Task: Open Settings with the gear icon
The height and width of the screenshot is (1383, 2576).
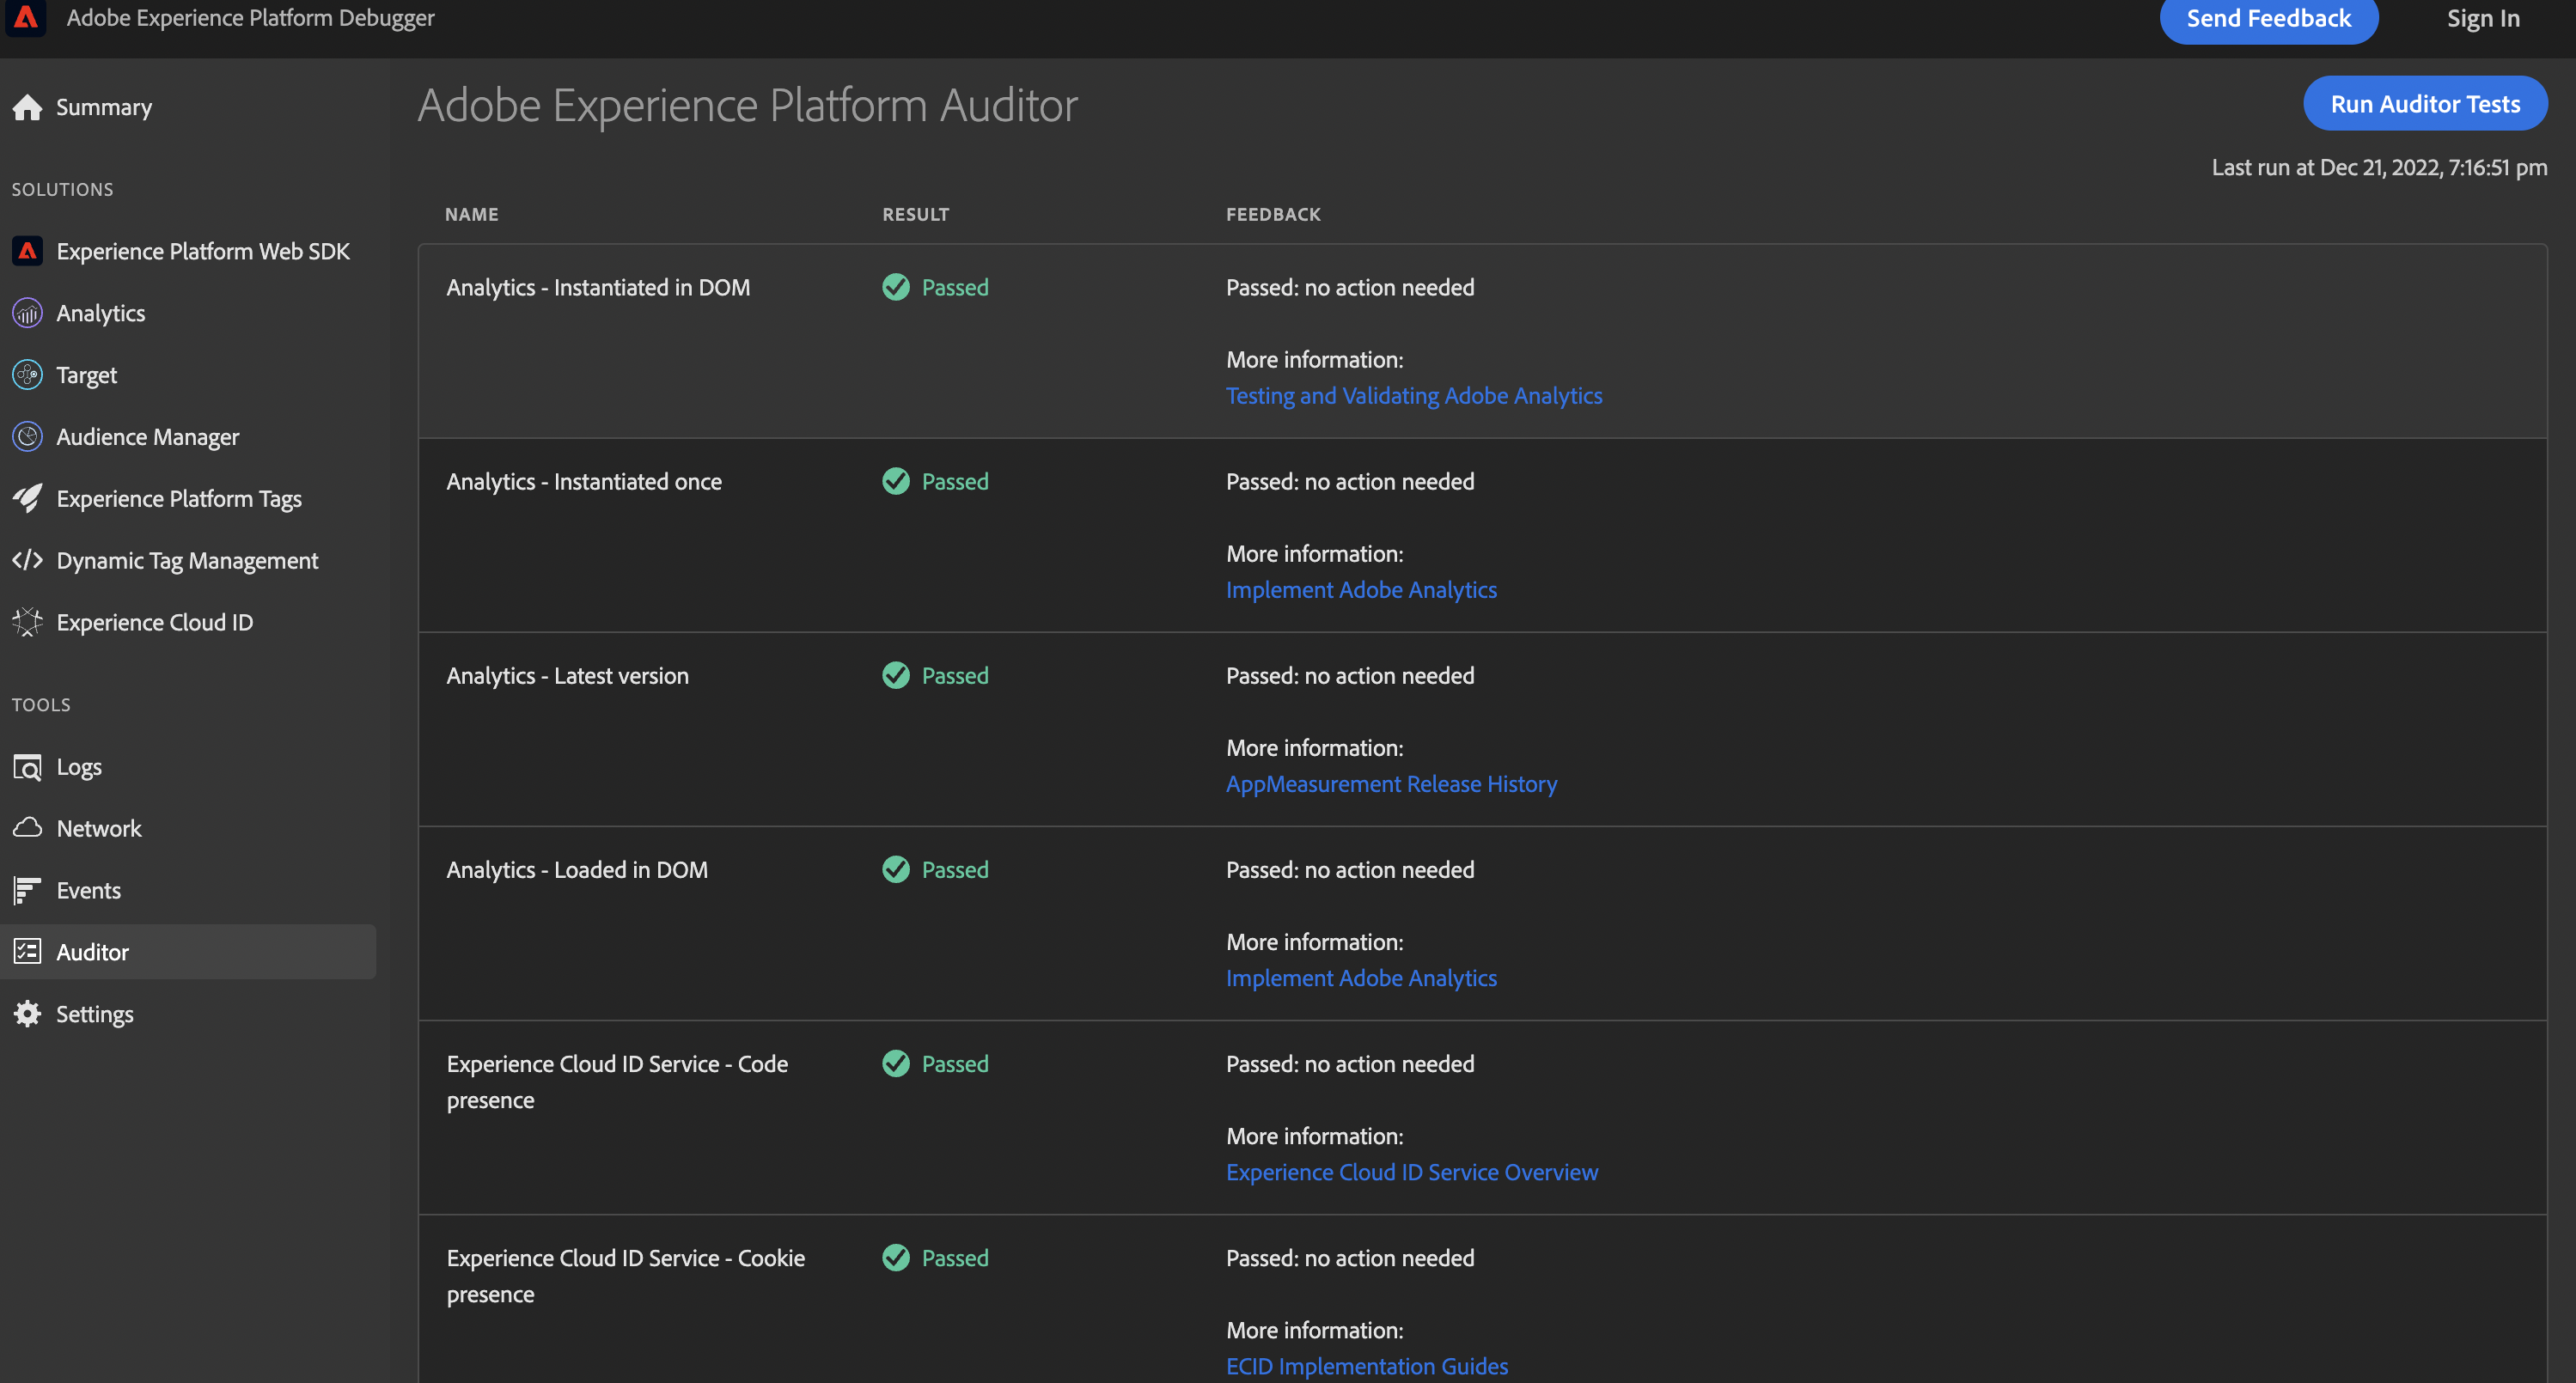Action: coord(26,1013)
